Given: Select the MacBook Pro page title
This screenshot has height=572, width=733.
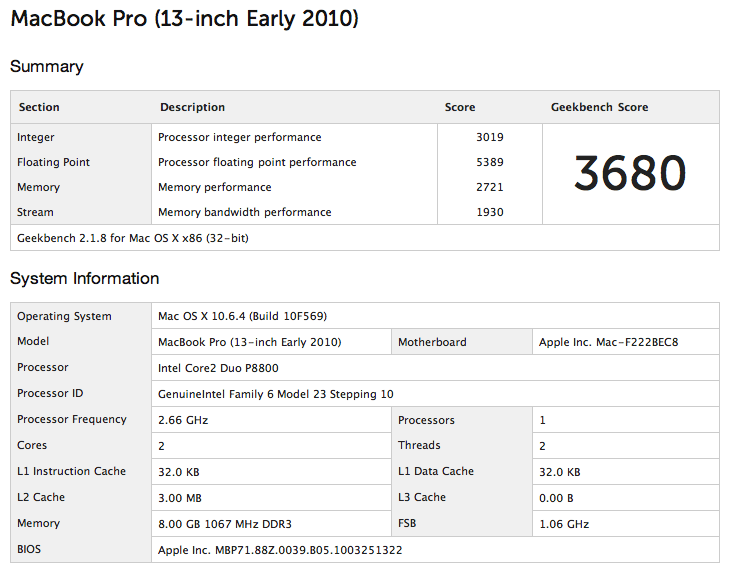Looking at the screenshot, I should tap(185, 19).
